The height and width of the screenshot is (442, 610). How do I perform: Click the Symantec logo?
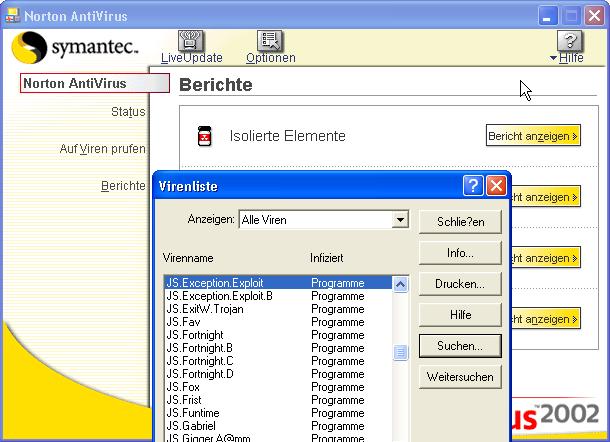75,47
